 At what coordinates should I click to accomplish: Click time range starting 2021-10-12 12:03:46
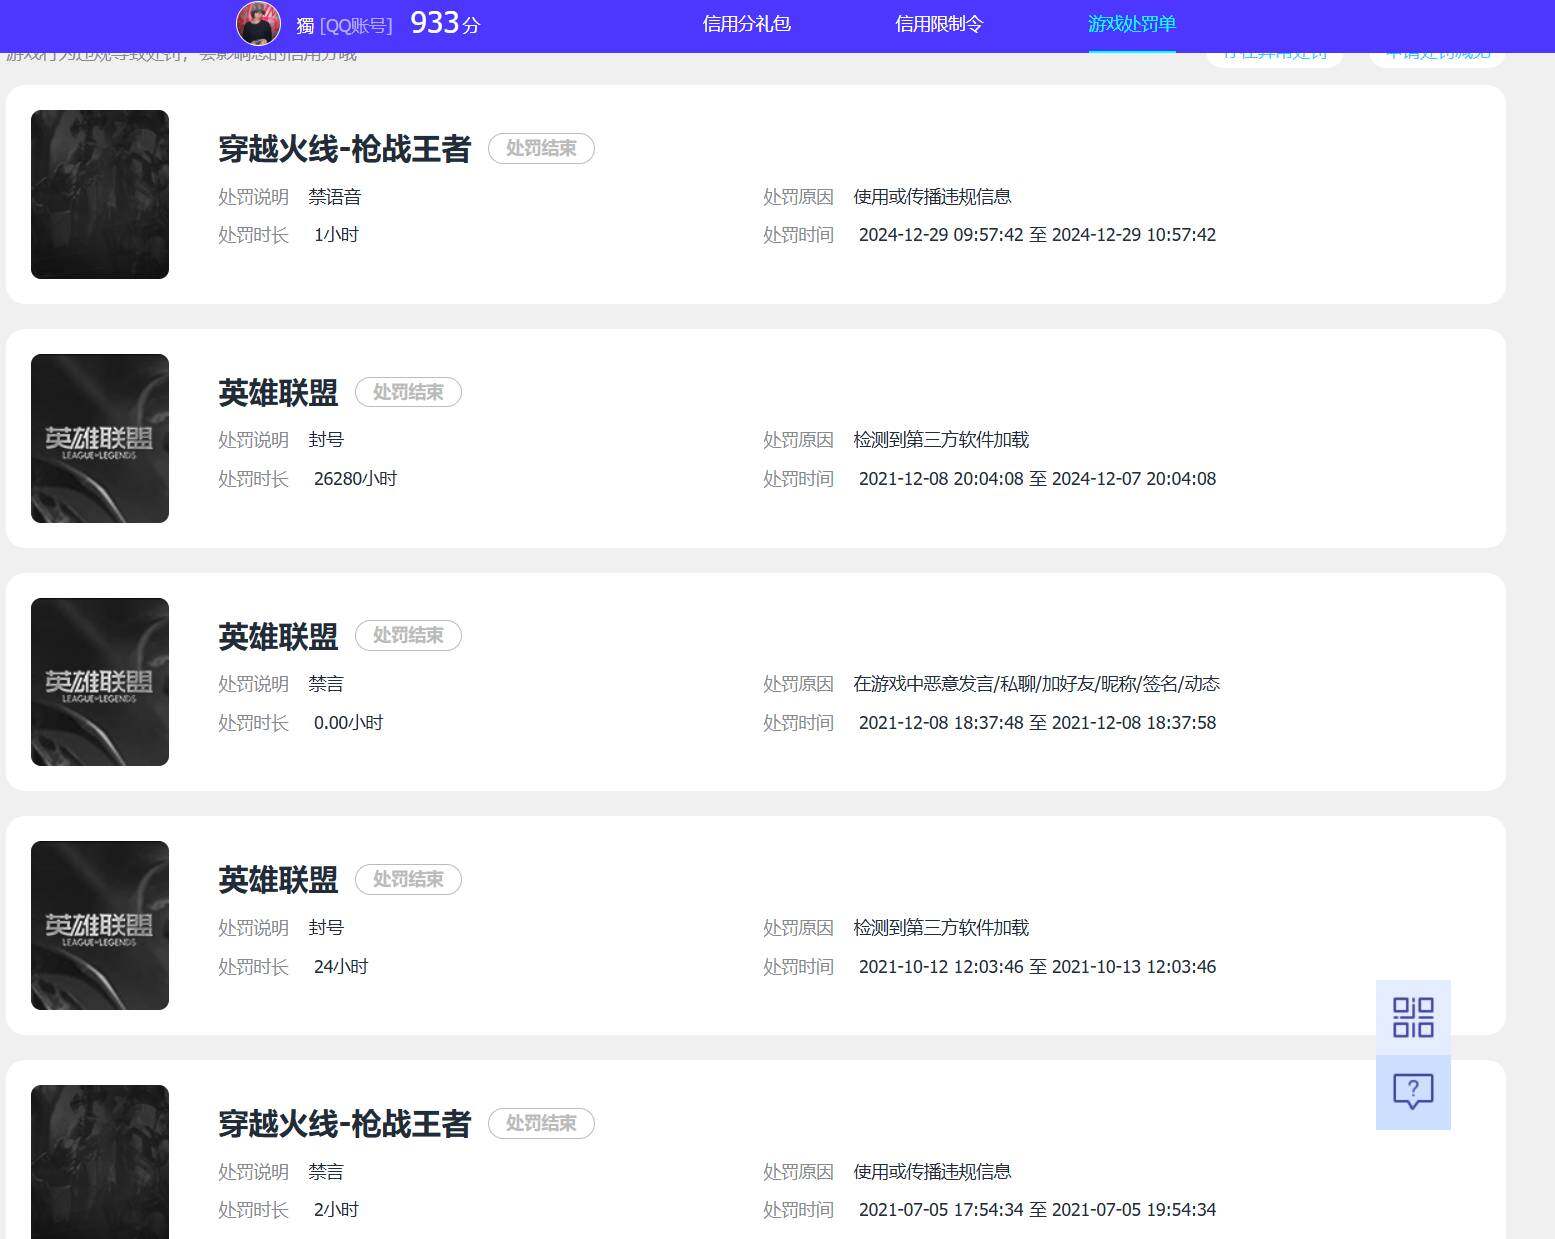[1037, 967]
